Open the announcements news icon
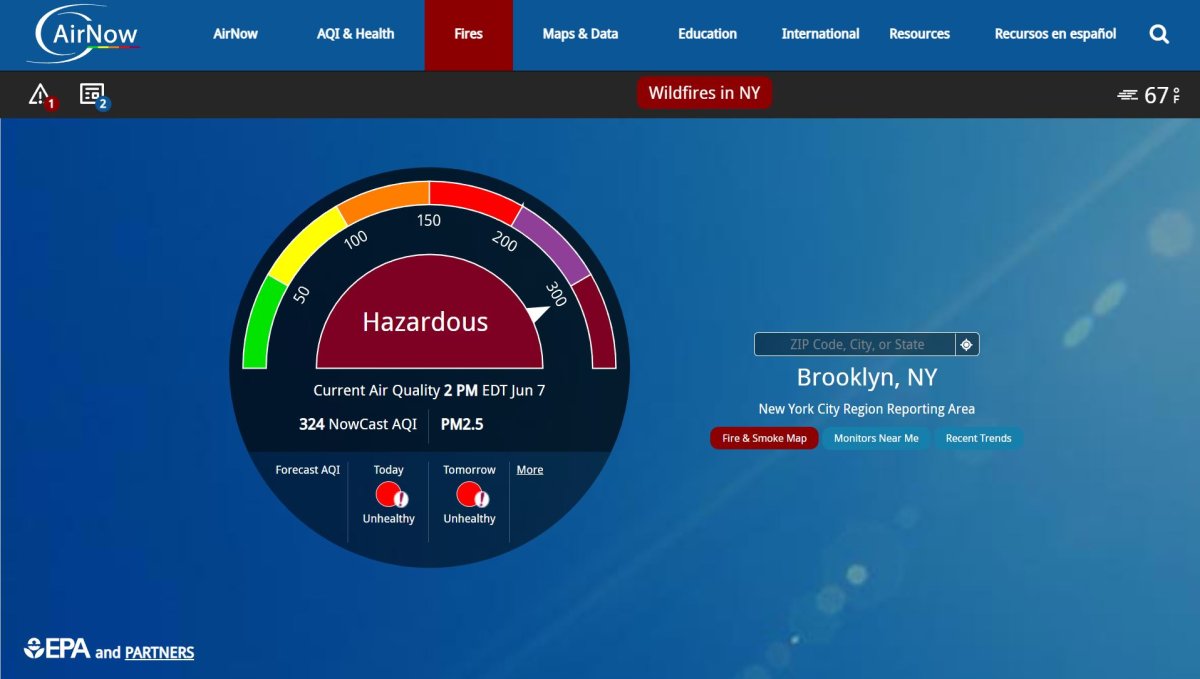The width and height of the screenshot is (1200, 679). [92, 95]
